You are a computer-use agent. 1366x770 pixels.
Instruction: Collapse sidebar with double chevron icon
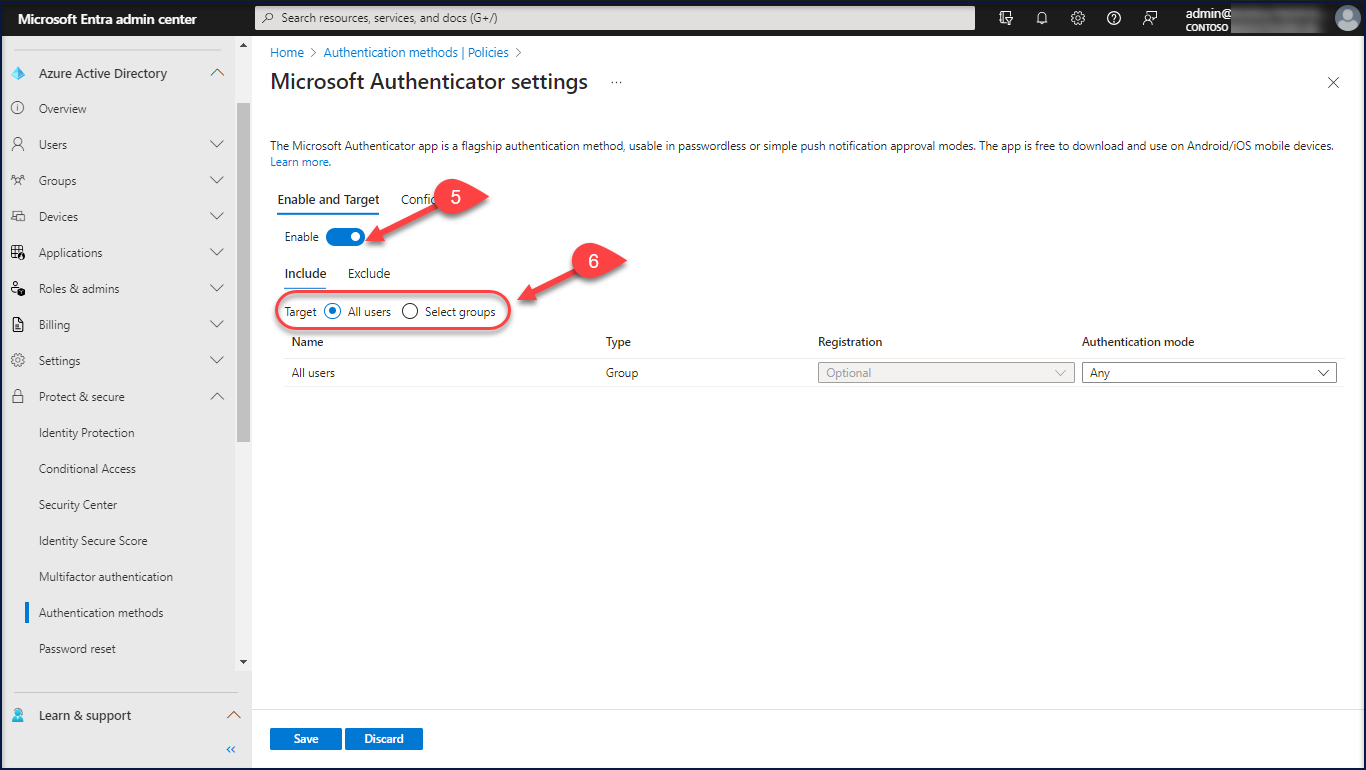pos(231,749)
